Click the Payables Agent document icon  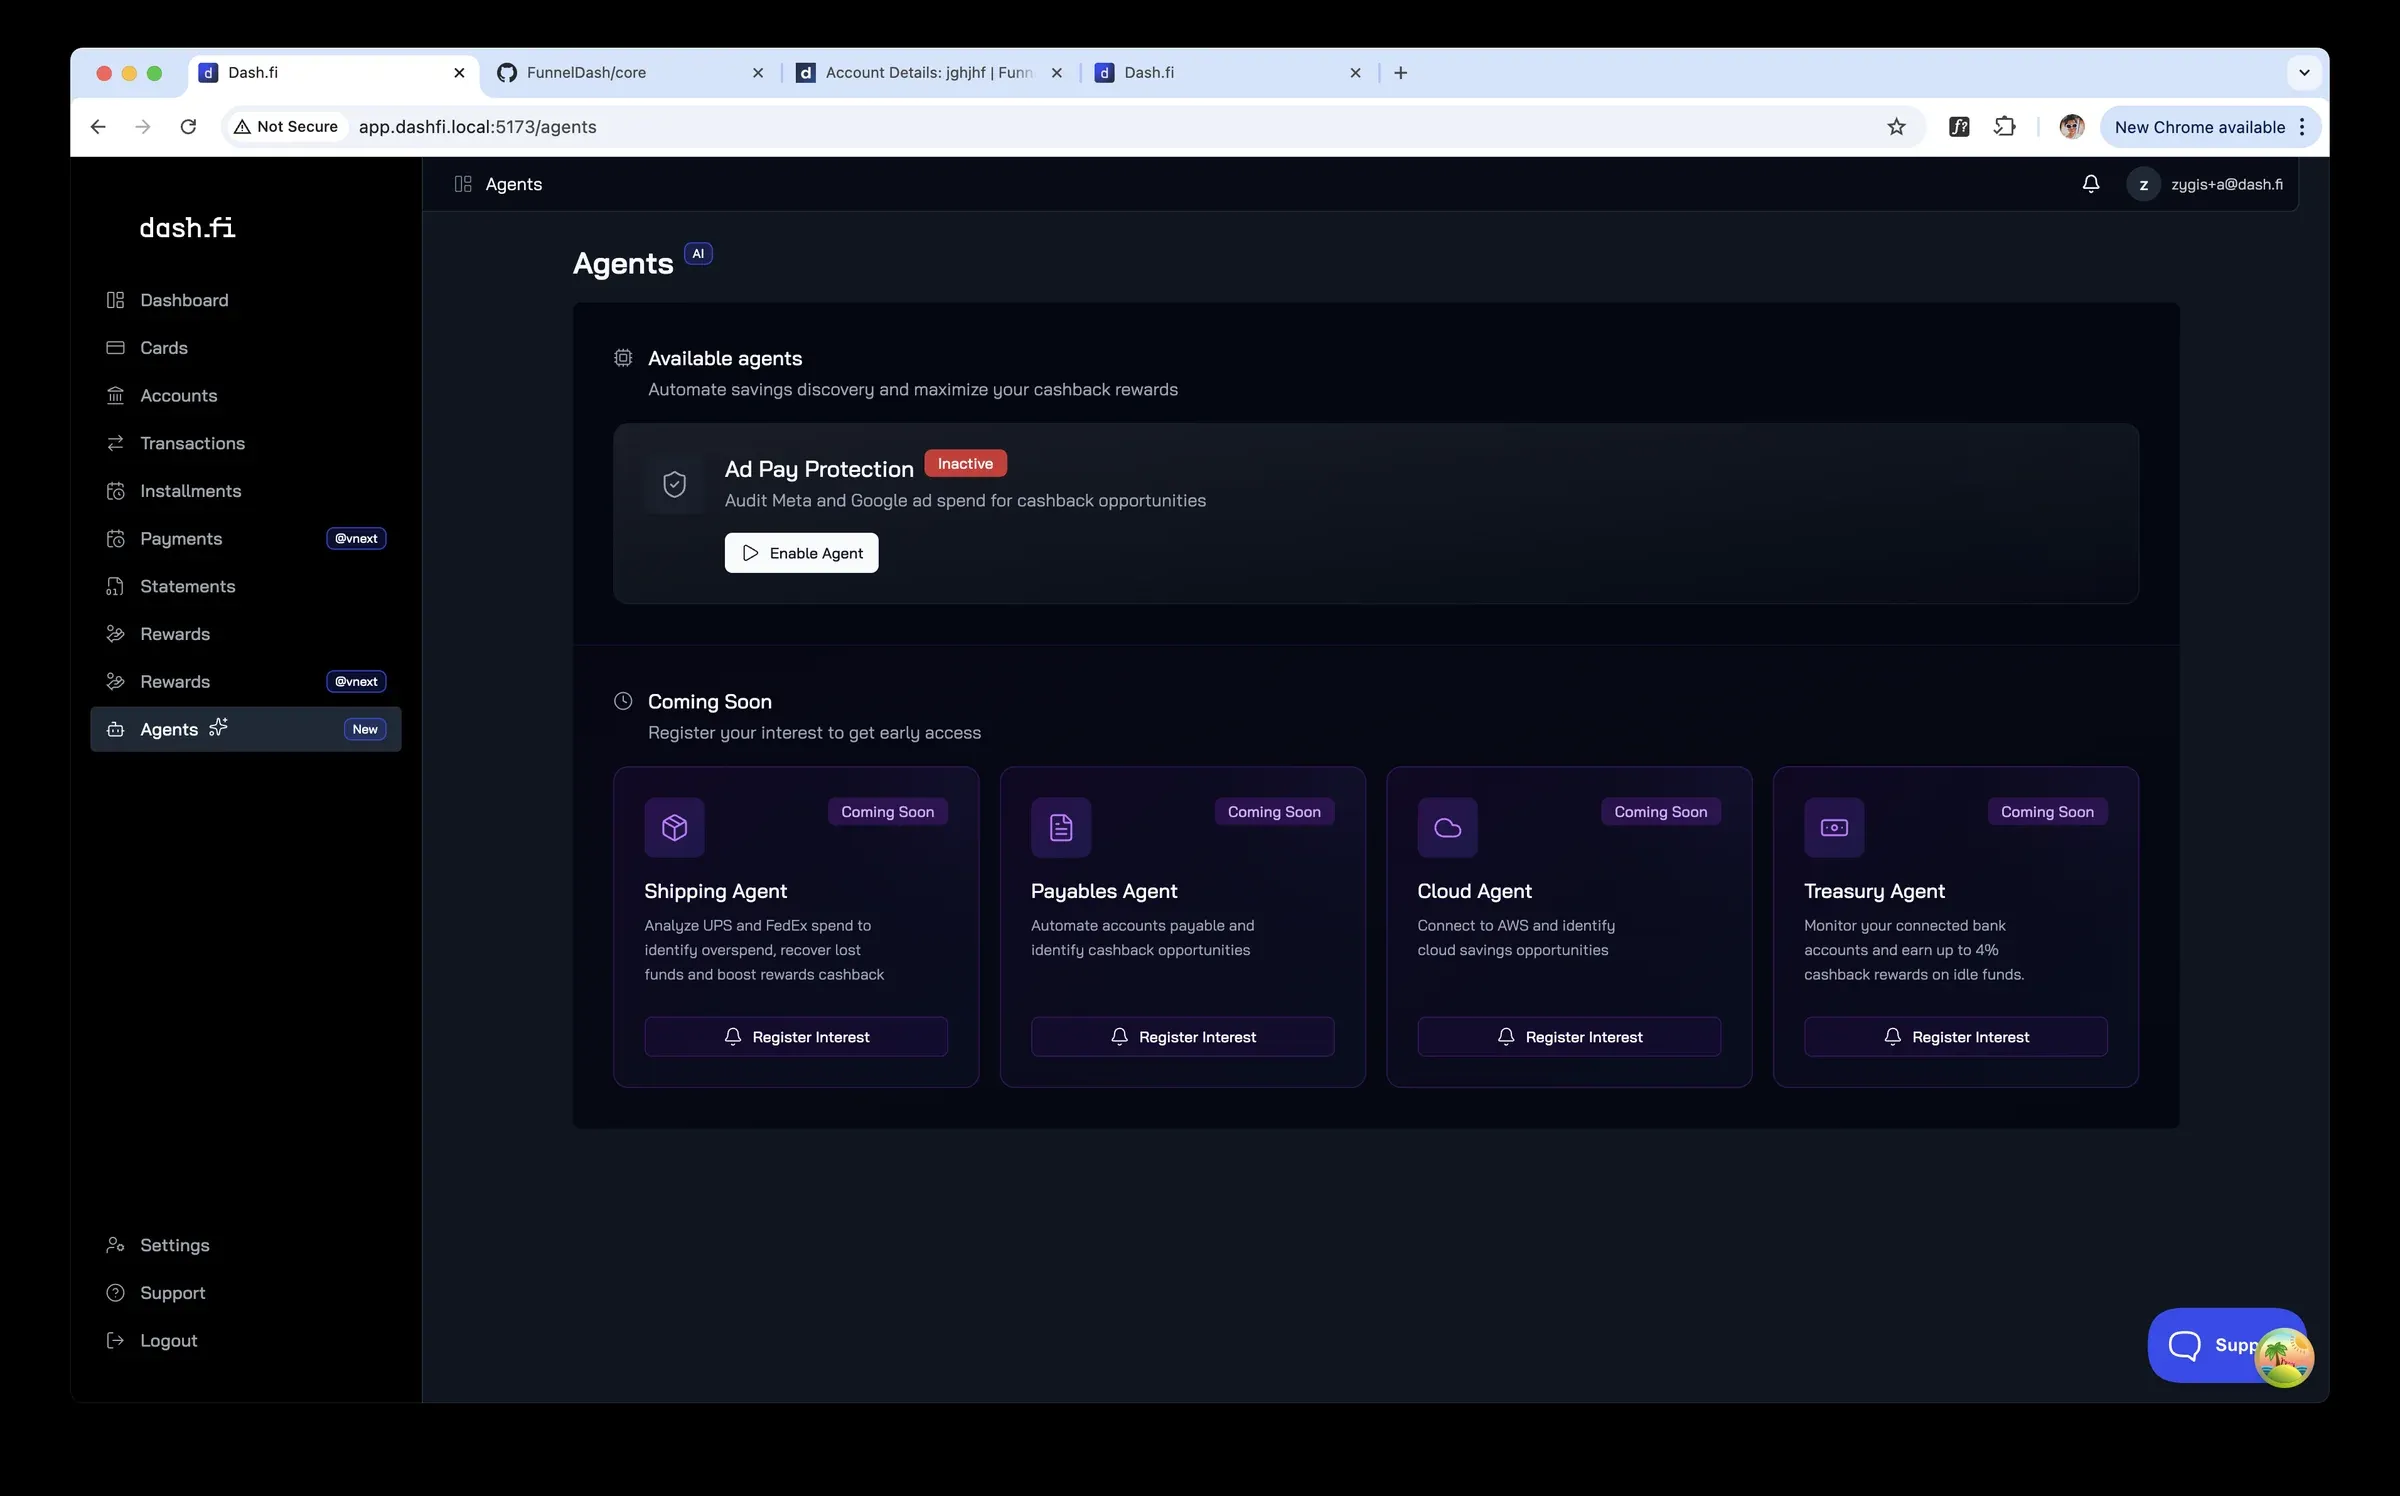pos(1061,827)
